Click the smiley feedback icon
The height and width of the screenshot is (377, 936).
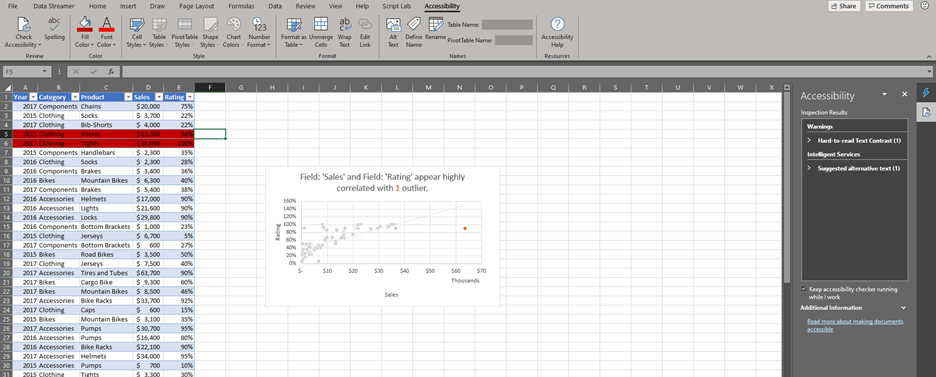click(926, 6)
